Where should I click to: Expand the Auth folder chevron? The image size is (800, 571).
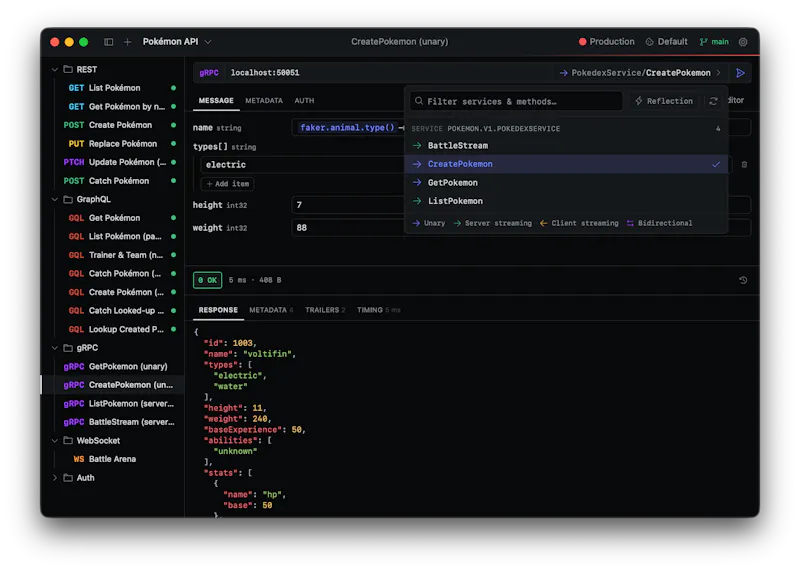[x=55, y=478]
